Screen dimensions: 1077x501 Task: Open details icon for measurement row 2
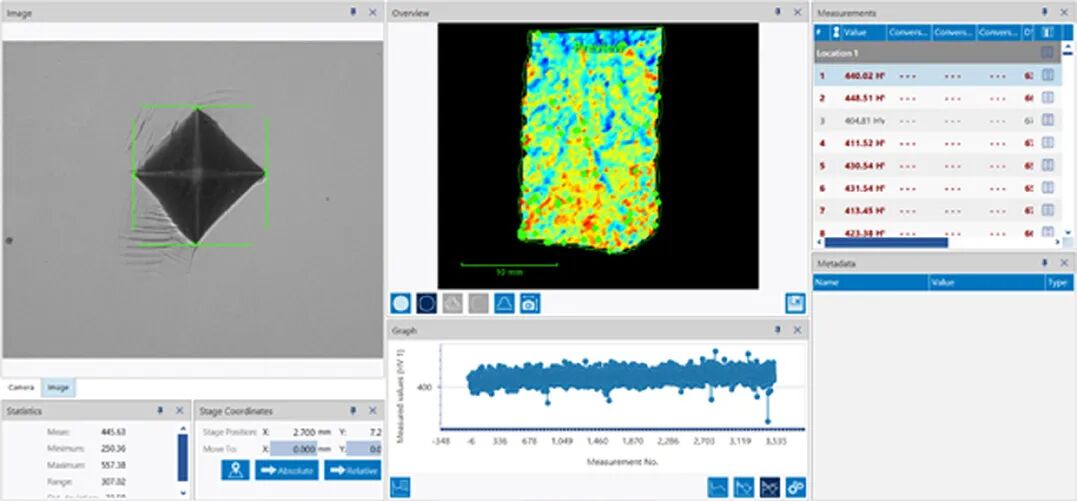pyautogui.click(x=1047, y=98)
